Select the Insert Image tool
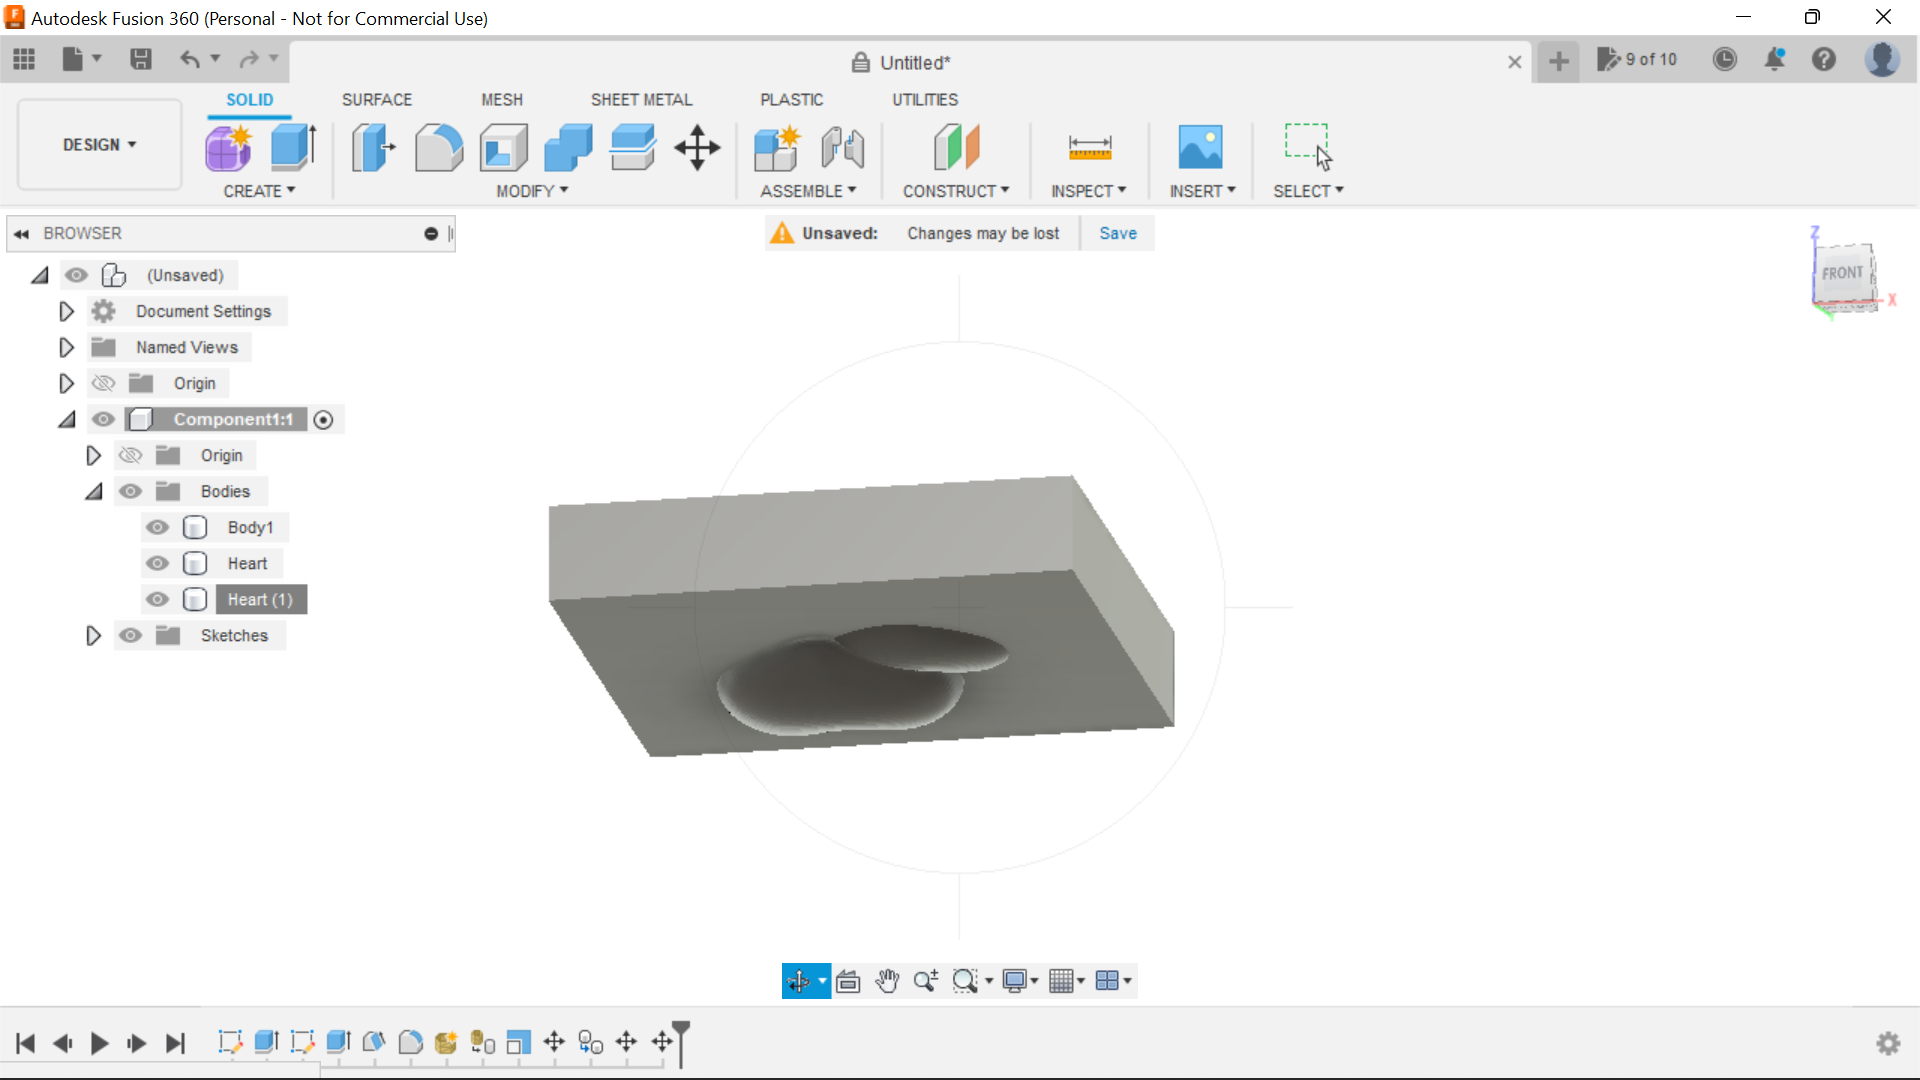Image resolution: width=1920 pixels, height=1080 pixels. tap(1200, 145)
